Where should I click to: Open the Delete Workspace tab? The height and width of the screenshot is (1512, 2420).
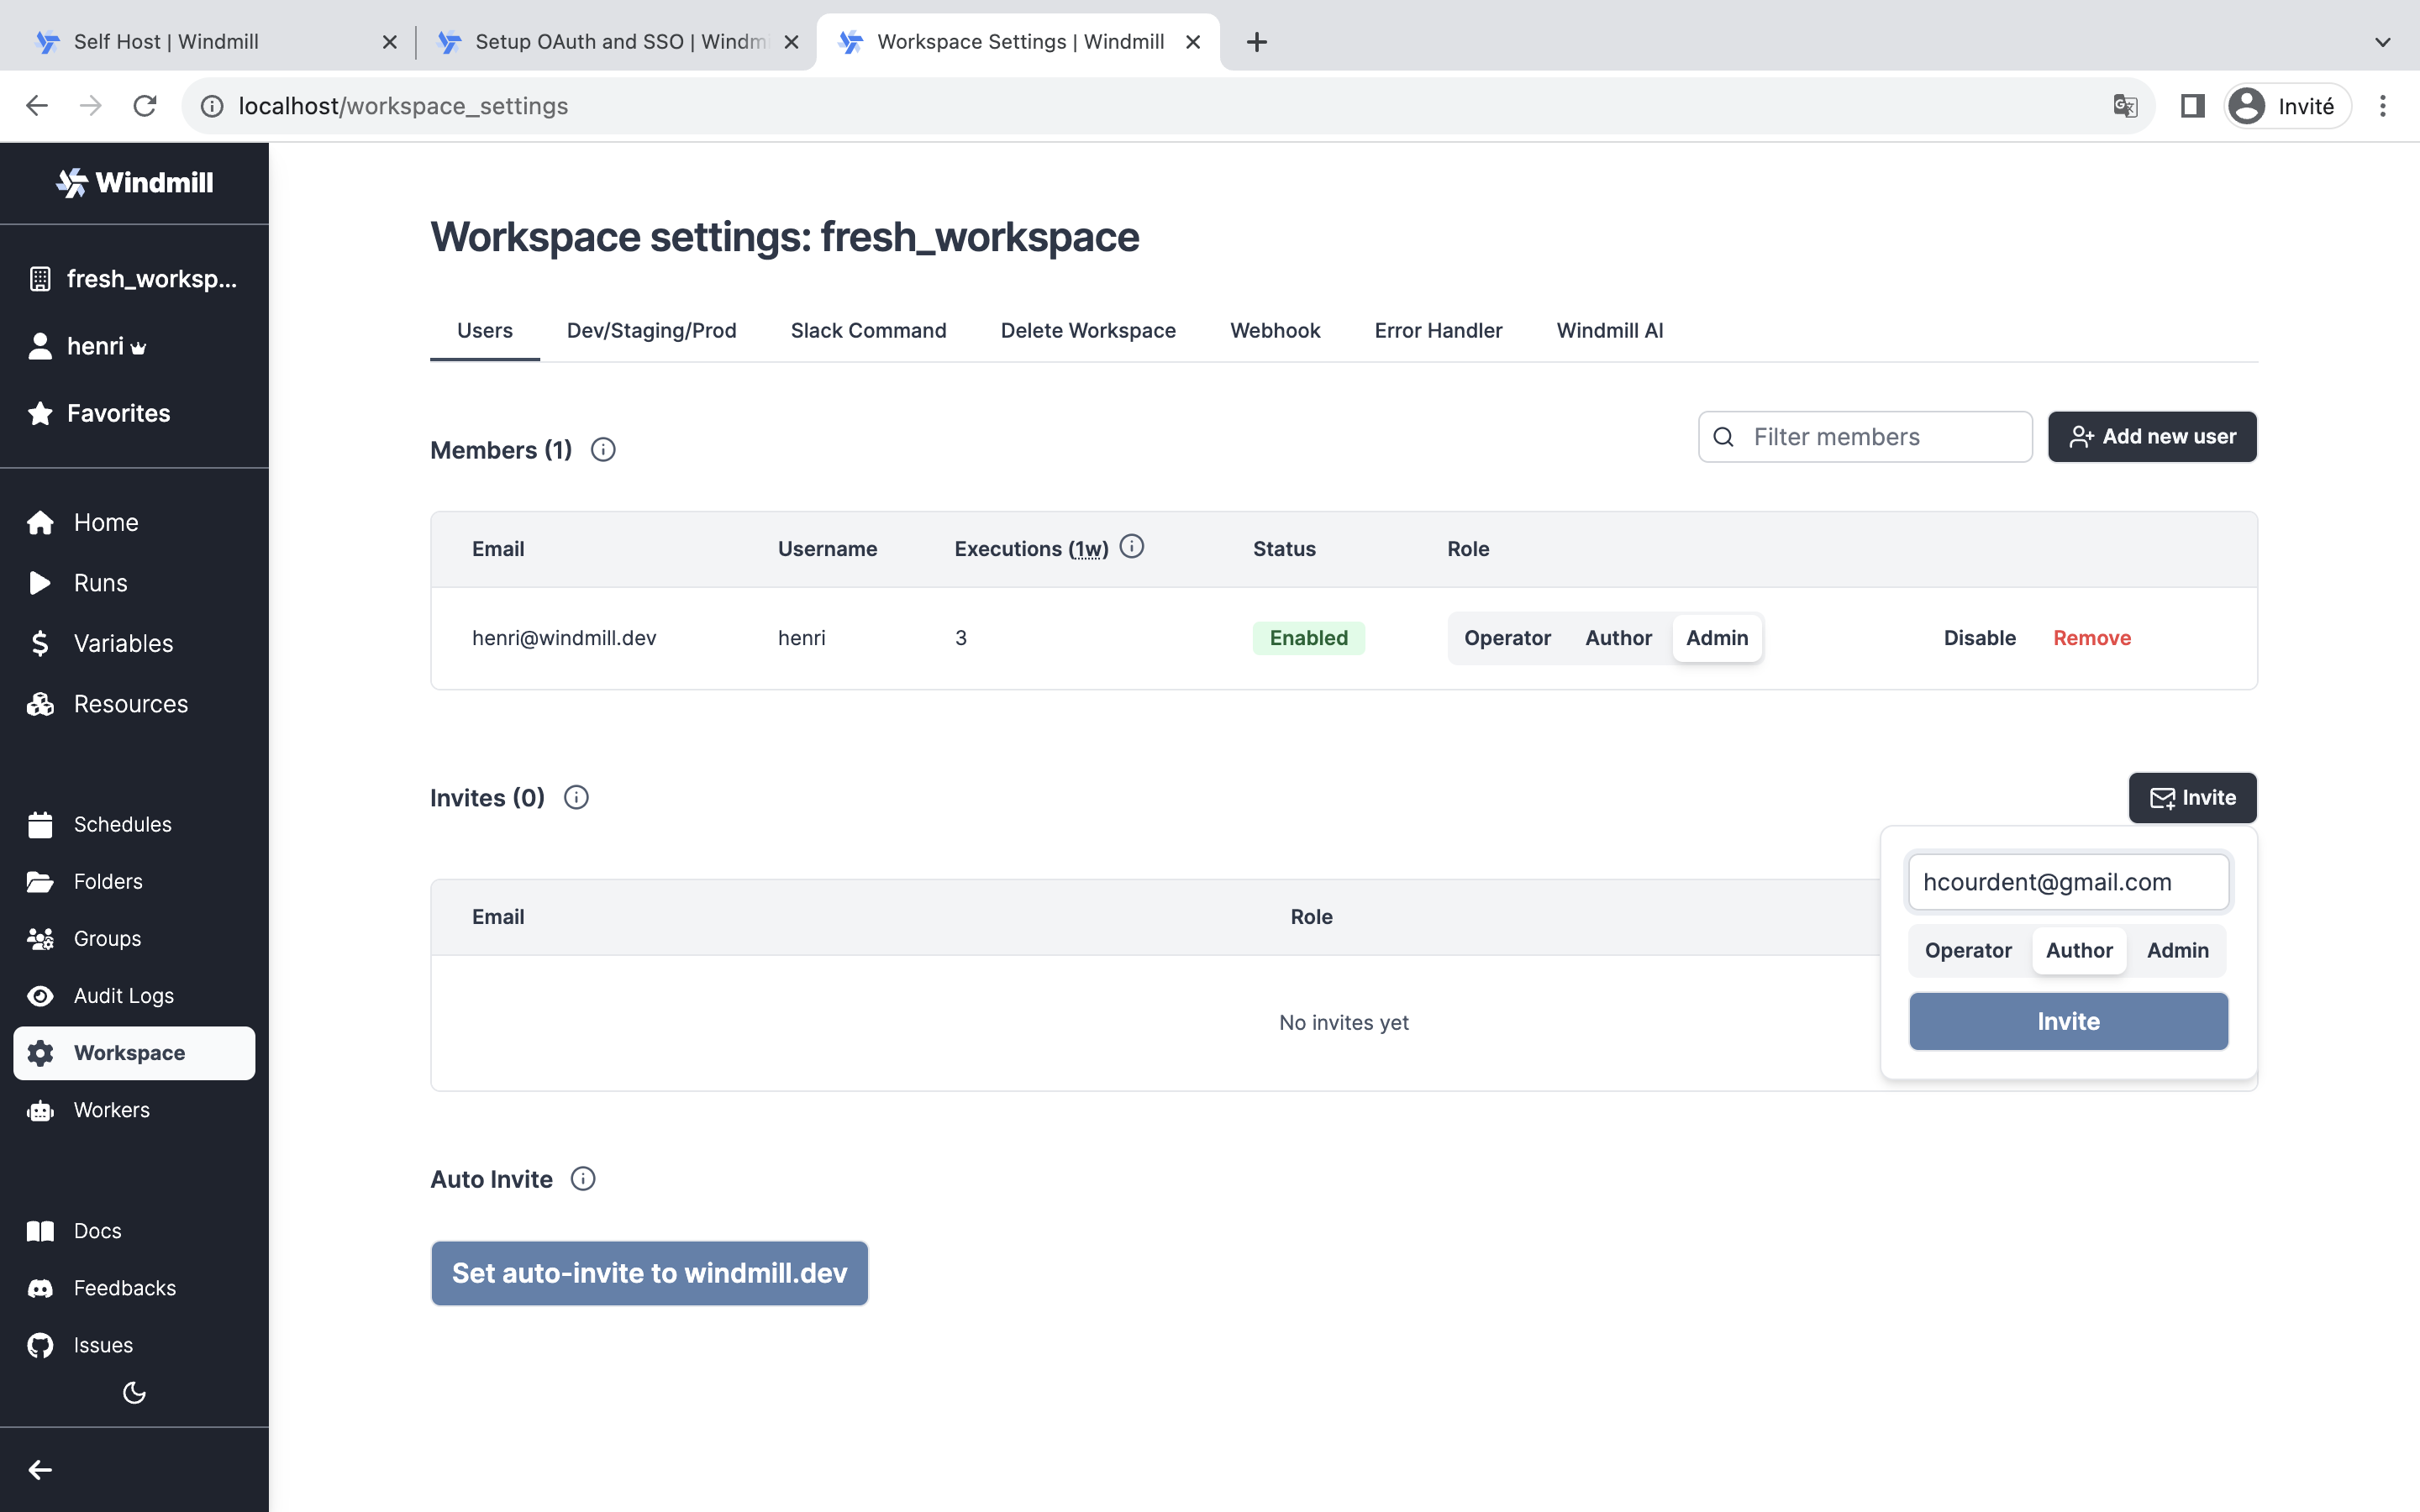pos(1088,330)
